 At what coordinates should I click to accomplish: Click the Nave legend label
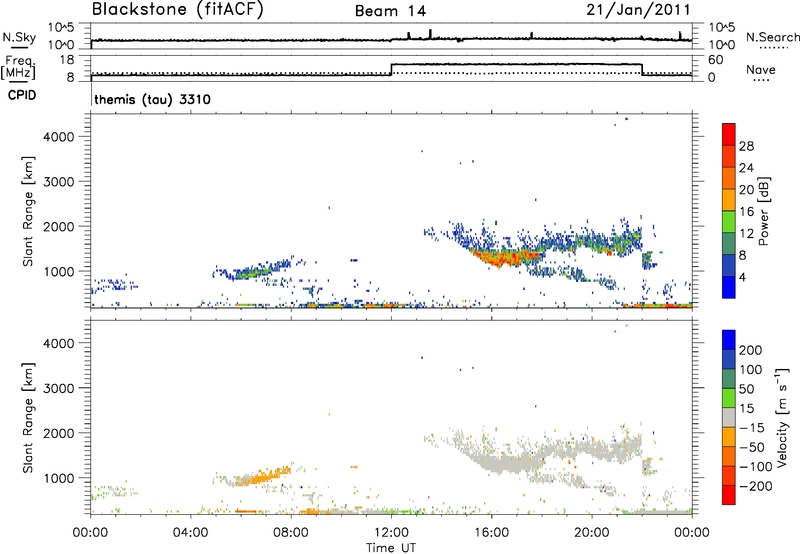click(760, 70)
